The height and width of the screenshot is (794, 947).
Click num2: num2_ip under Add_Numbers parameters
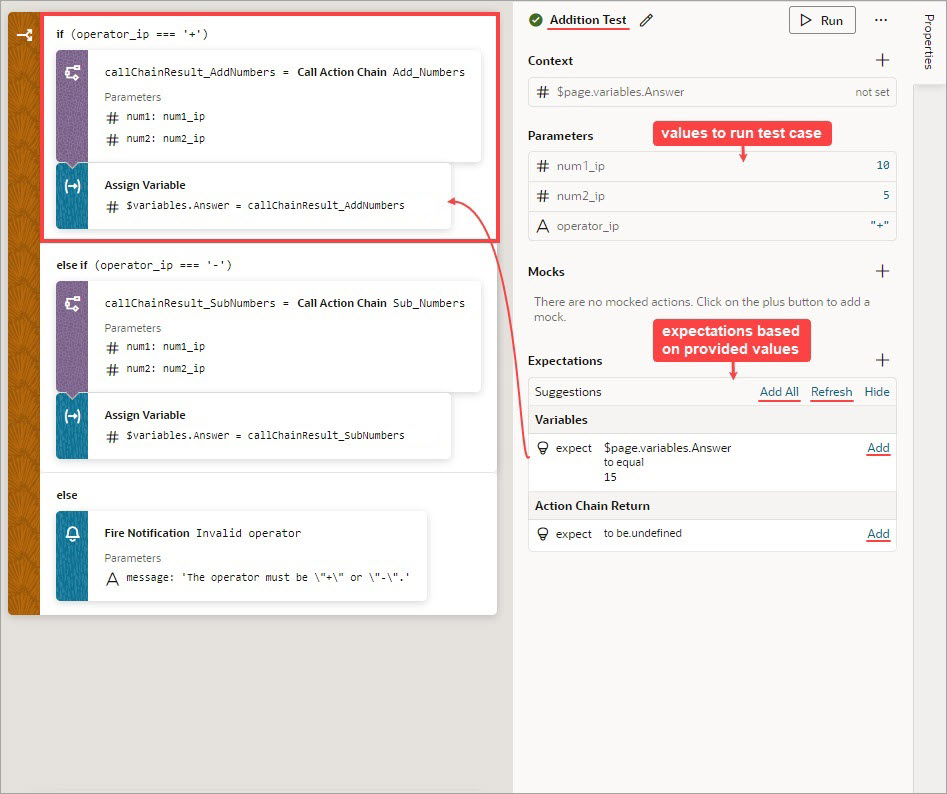coord(165,139)
